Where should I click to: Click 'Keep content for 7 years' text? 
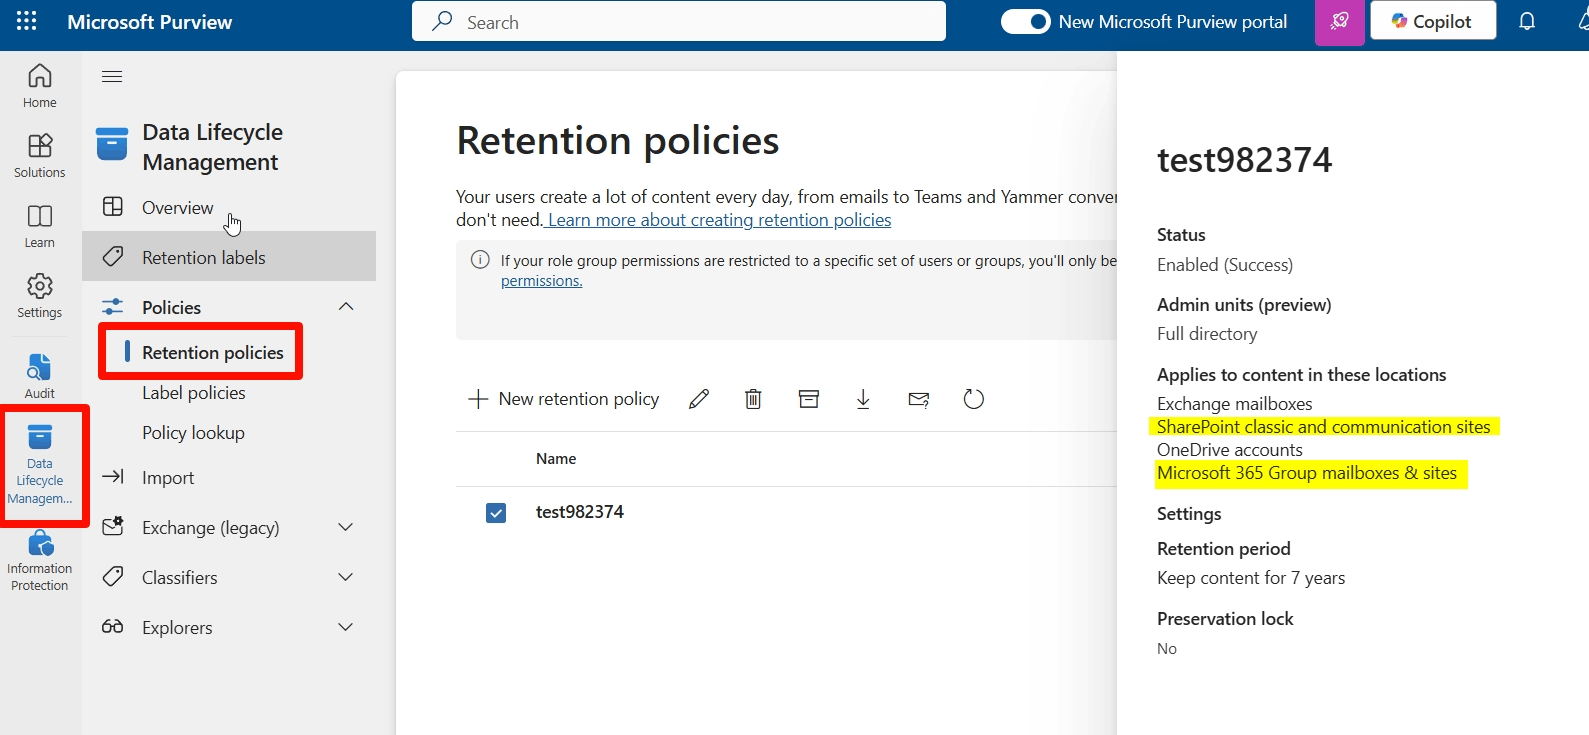[1251, 577]
